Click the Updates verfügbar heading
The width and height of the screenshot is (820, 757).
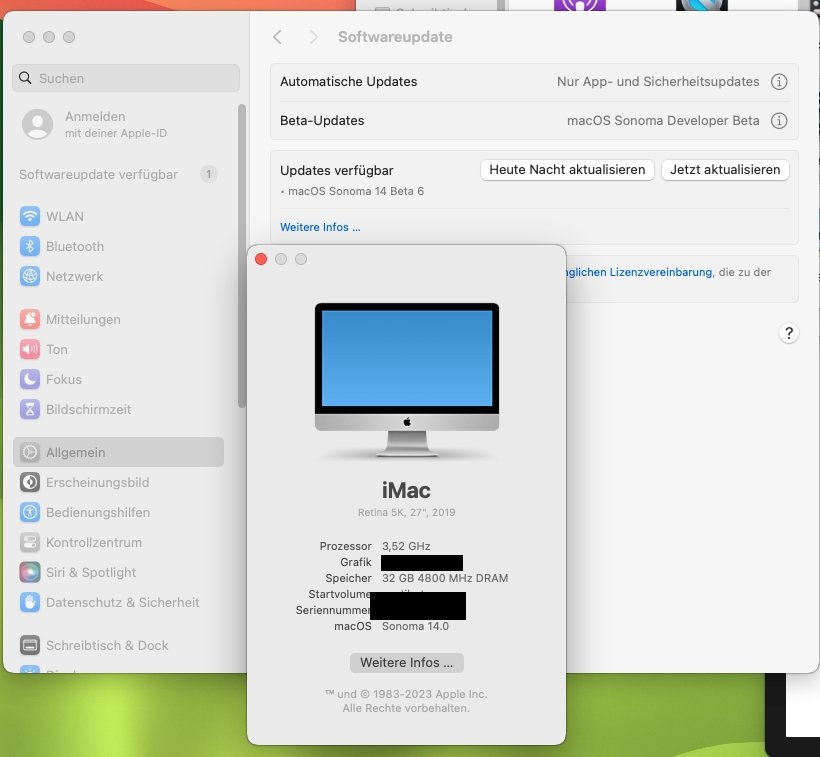(x=337, y=170)
